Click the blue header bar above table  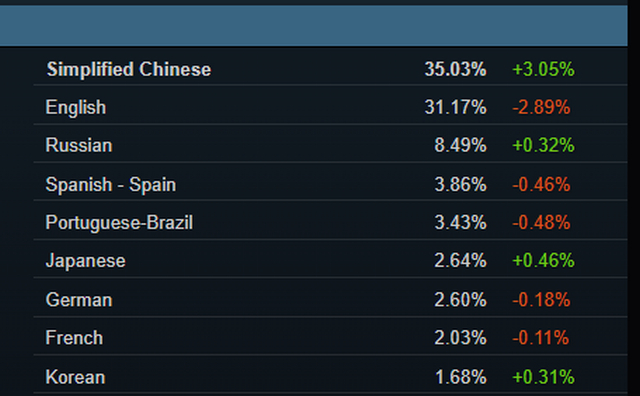pos(313,25)
